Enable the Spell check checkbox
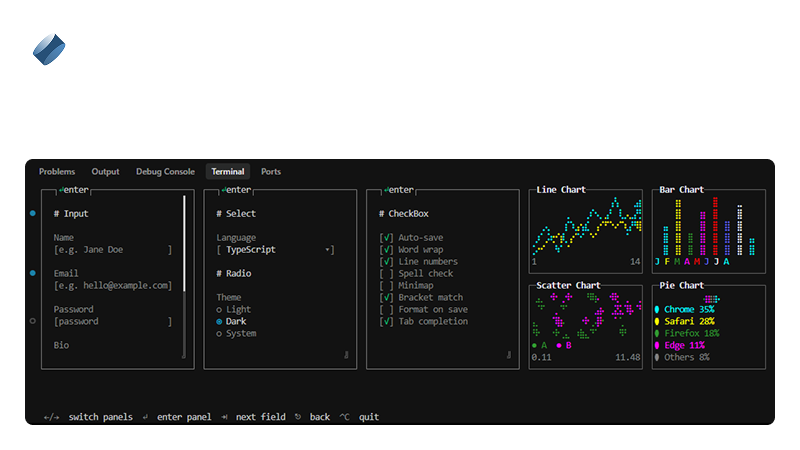This screenshot has height=450, width=800. click(x=386, y=274)
